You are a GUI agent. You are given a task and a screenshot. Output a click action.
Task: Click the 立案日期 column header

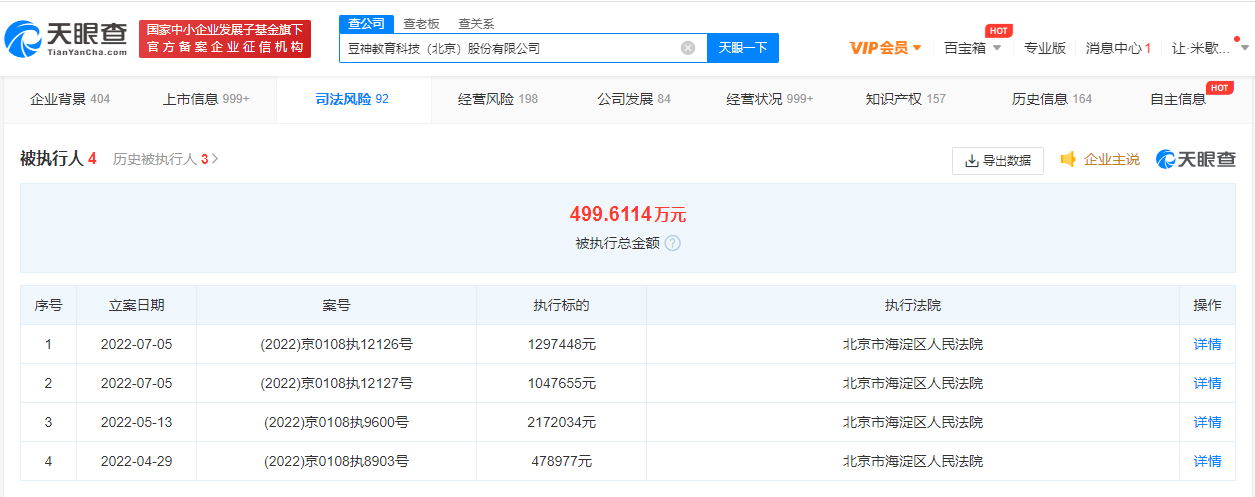(136, 305)
